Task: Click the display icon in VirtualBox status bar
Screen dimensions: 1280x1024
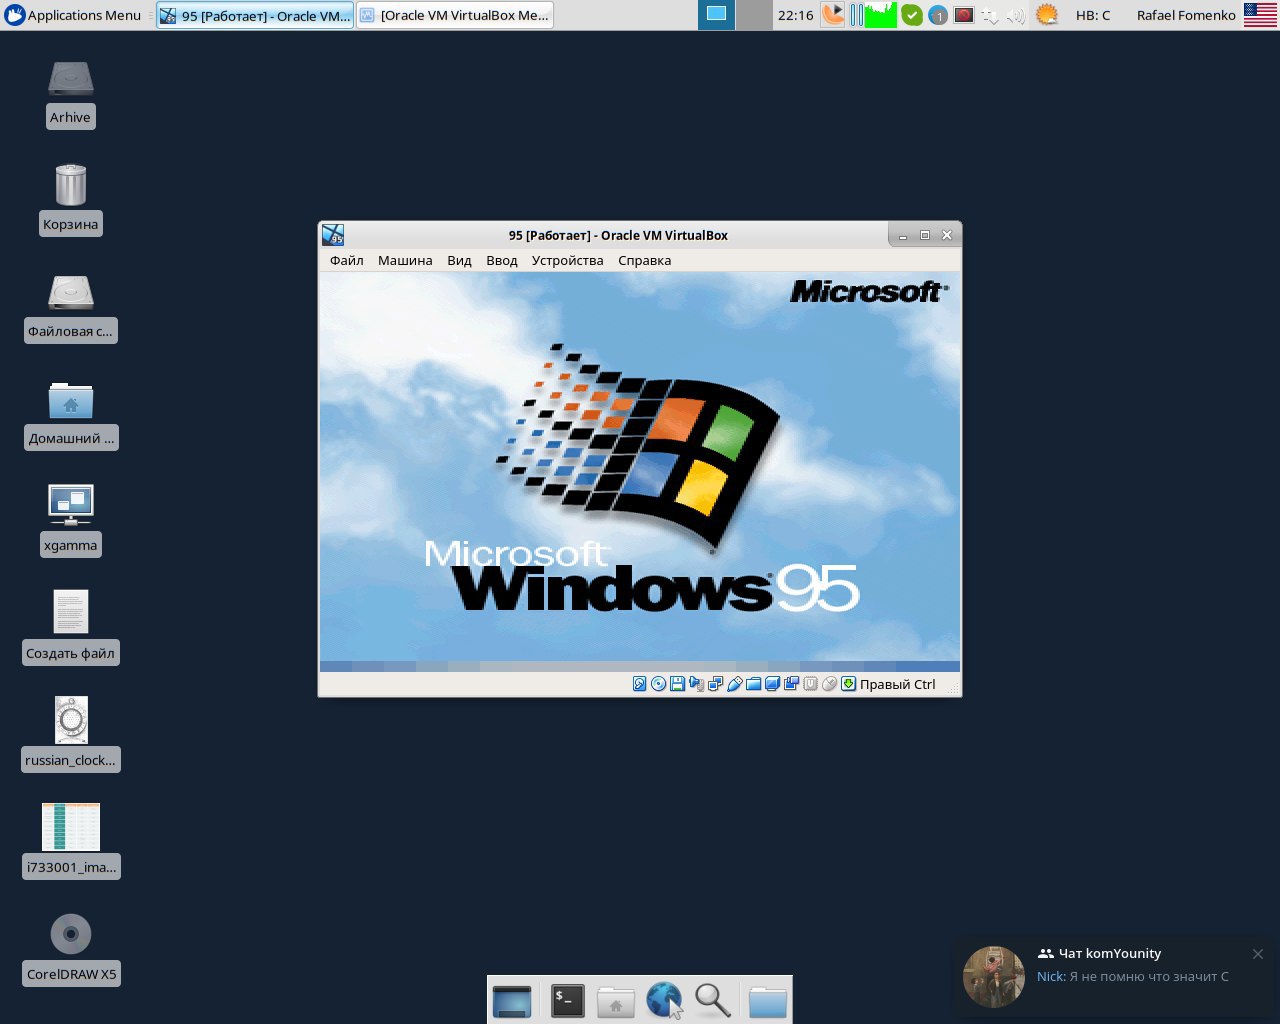Action: pyautogui.click(x=773, y=684)
